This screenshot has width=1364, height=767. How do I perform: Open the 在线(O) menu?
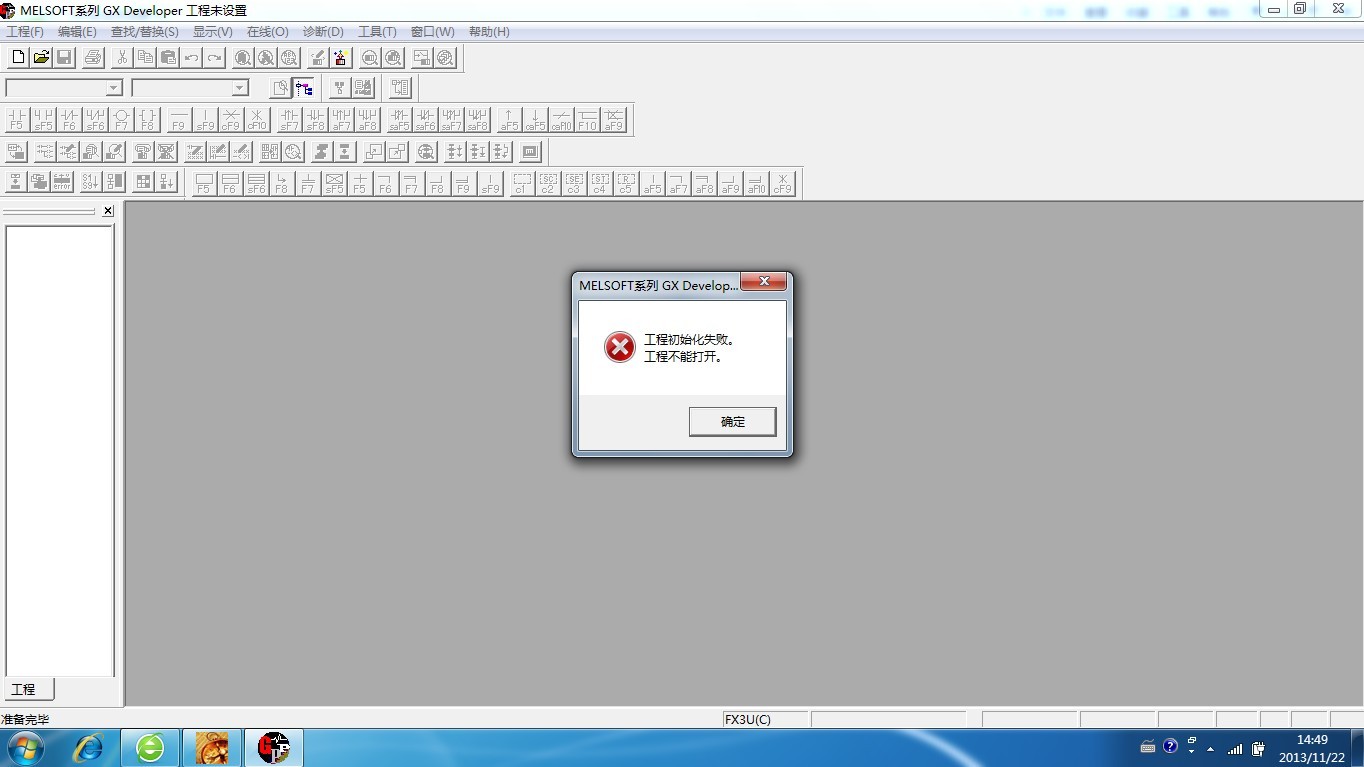(267, 32)
